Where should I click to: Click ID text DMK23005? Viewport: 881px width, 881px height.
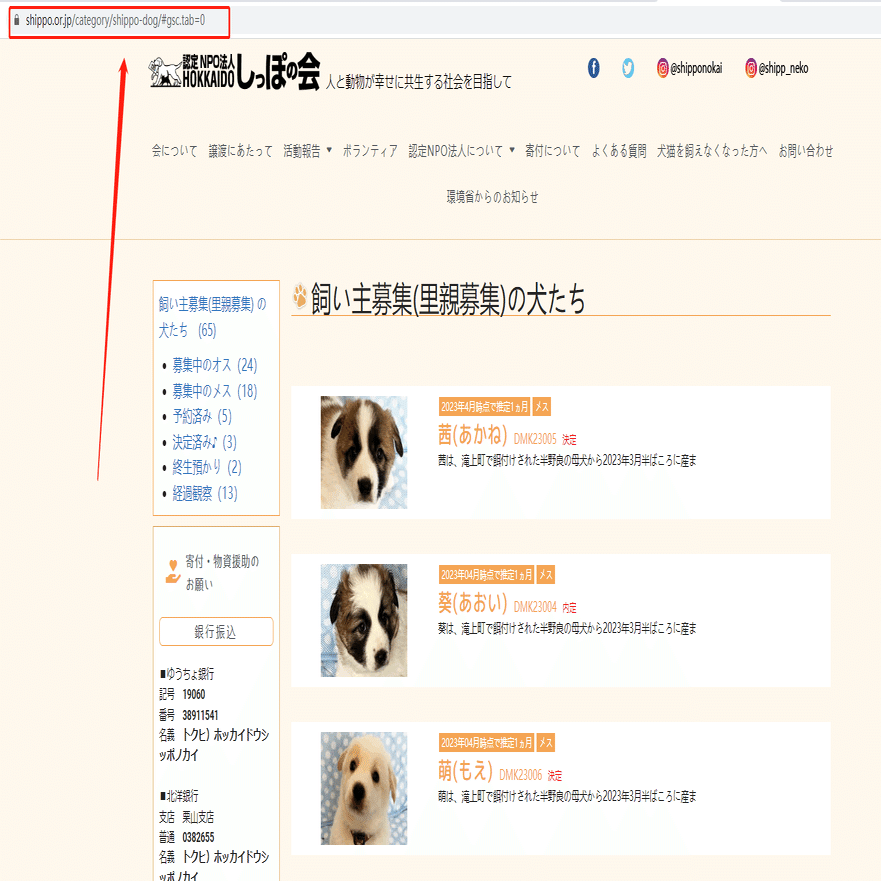535,439
